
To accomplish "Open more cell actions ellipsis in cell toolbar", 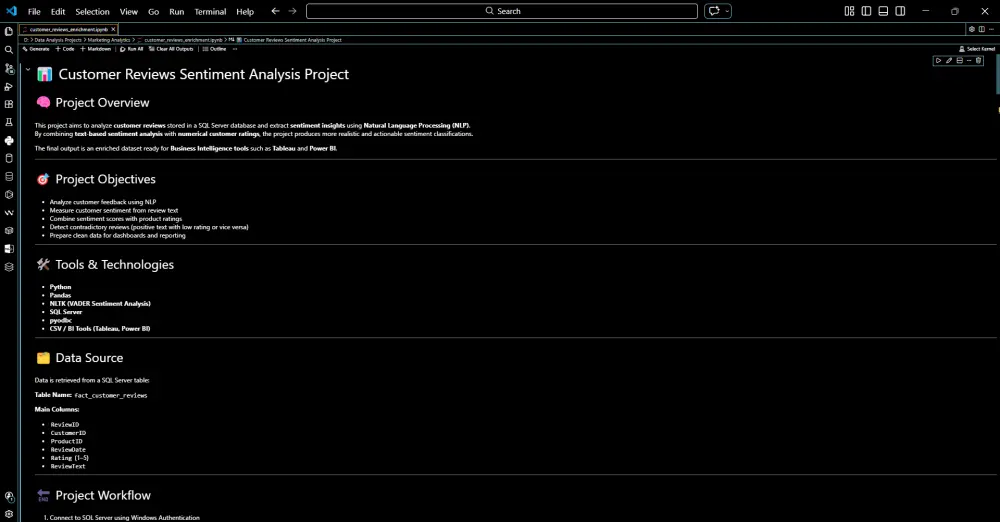I will tap(969, 61).
